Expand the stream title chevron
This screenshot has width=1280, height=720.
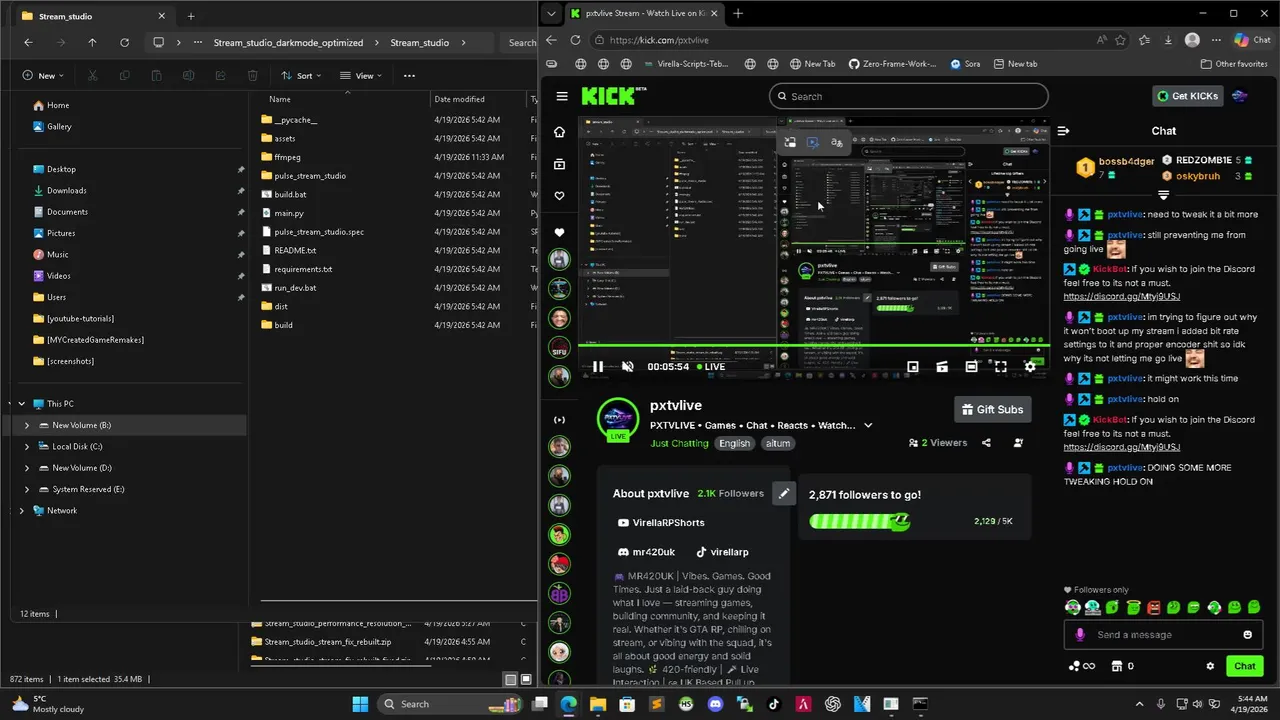868,425
